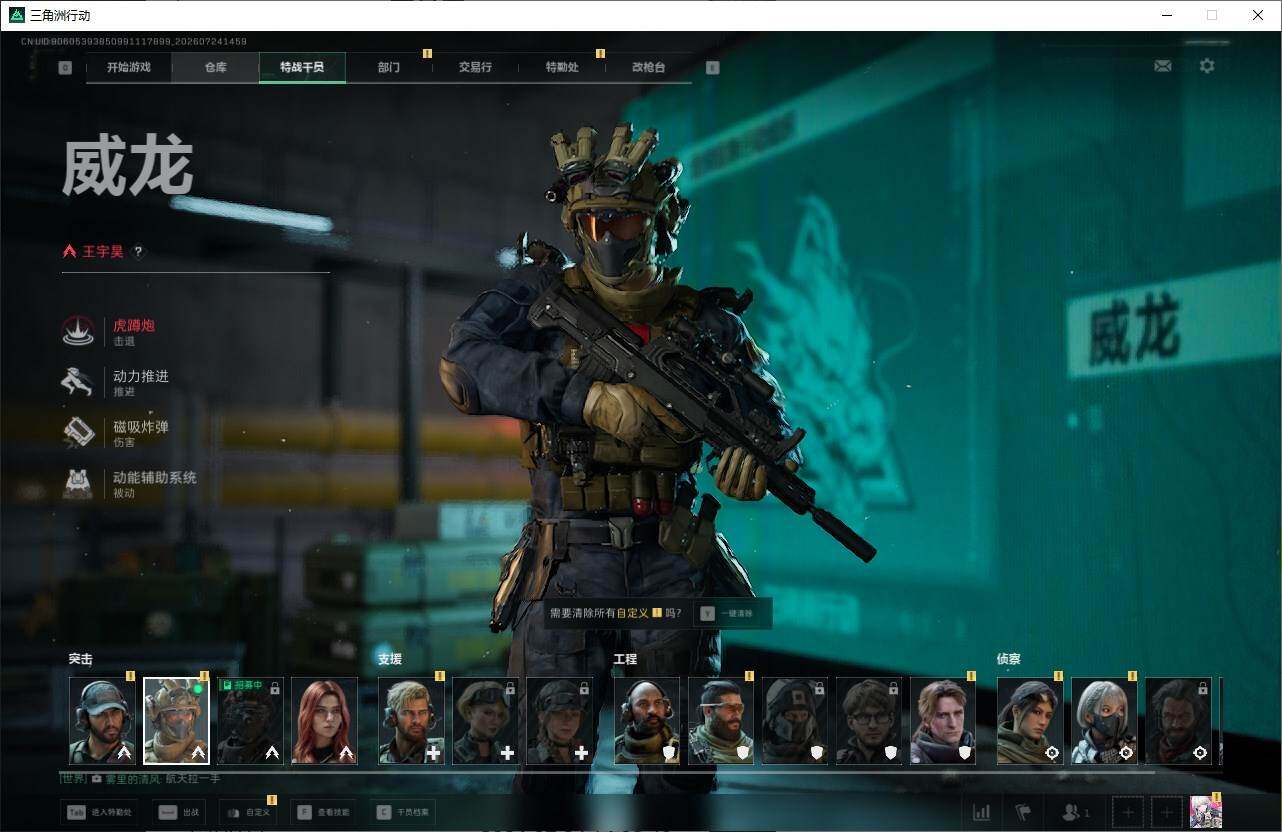Select the 动力推进 skill icon
The width and height of the screenshot is (1282, 832).
pos(78,382)
